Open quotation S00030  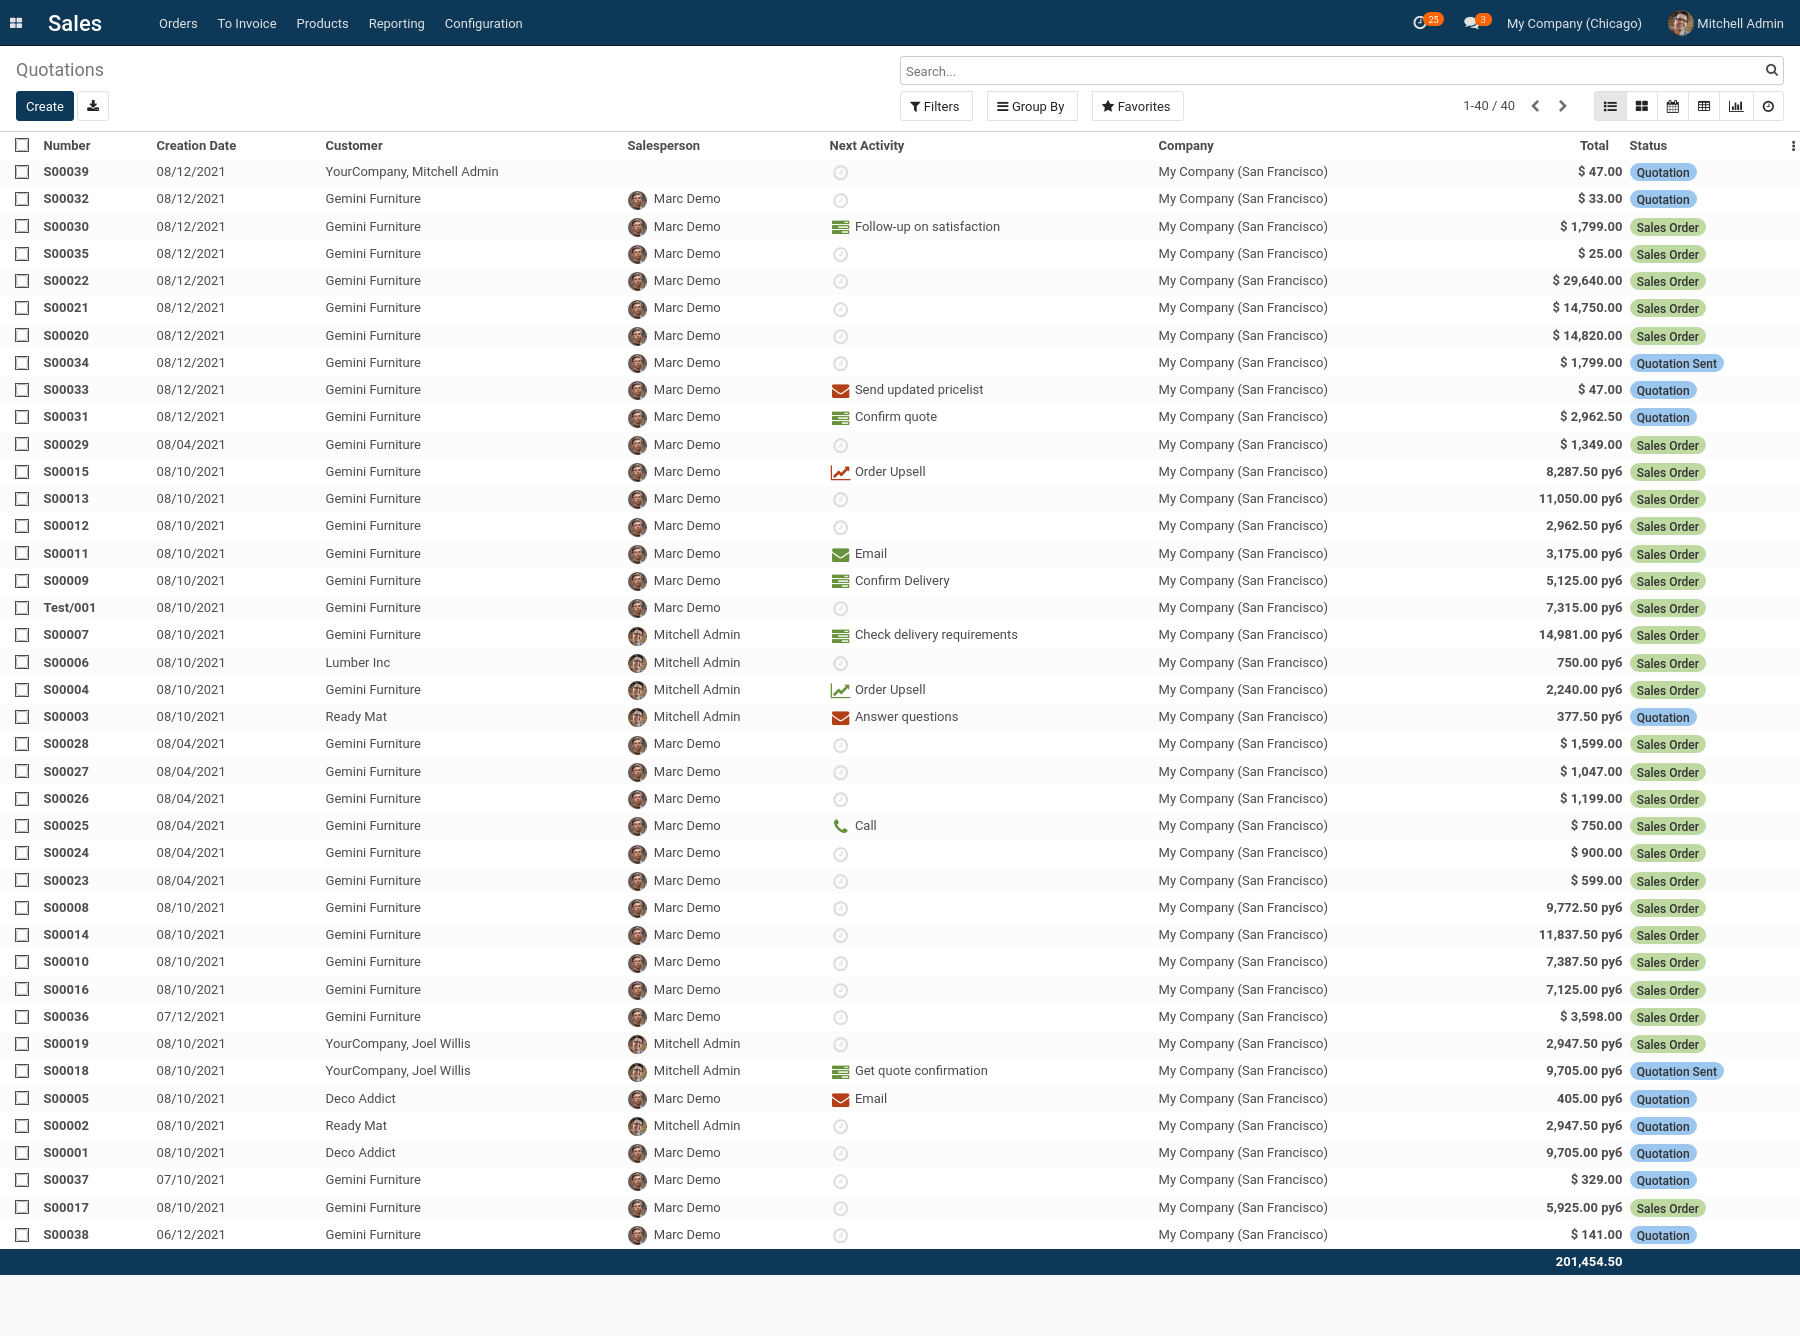pos(66,226)
